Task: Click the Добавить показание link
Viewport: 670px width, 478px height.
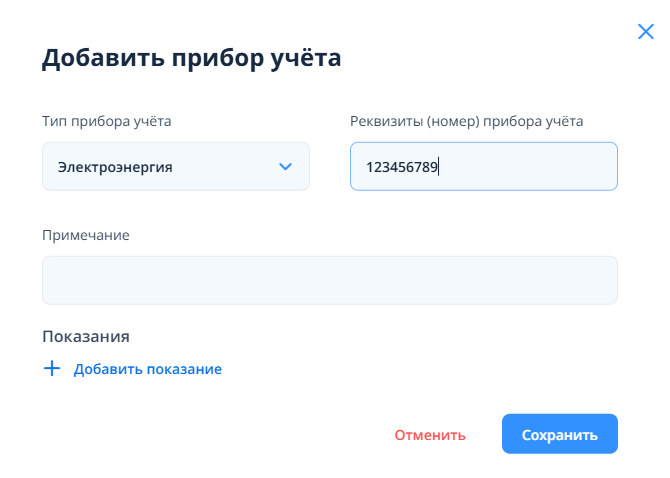Action: tap(147, 369)
